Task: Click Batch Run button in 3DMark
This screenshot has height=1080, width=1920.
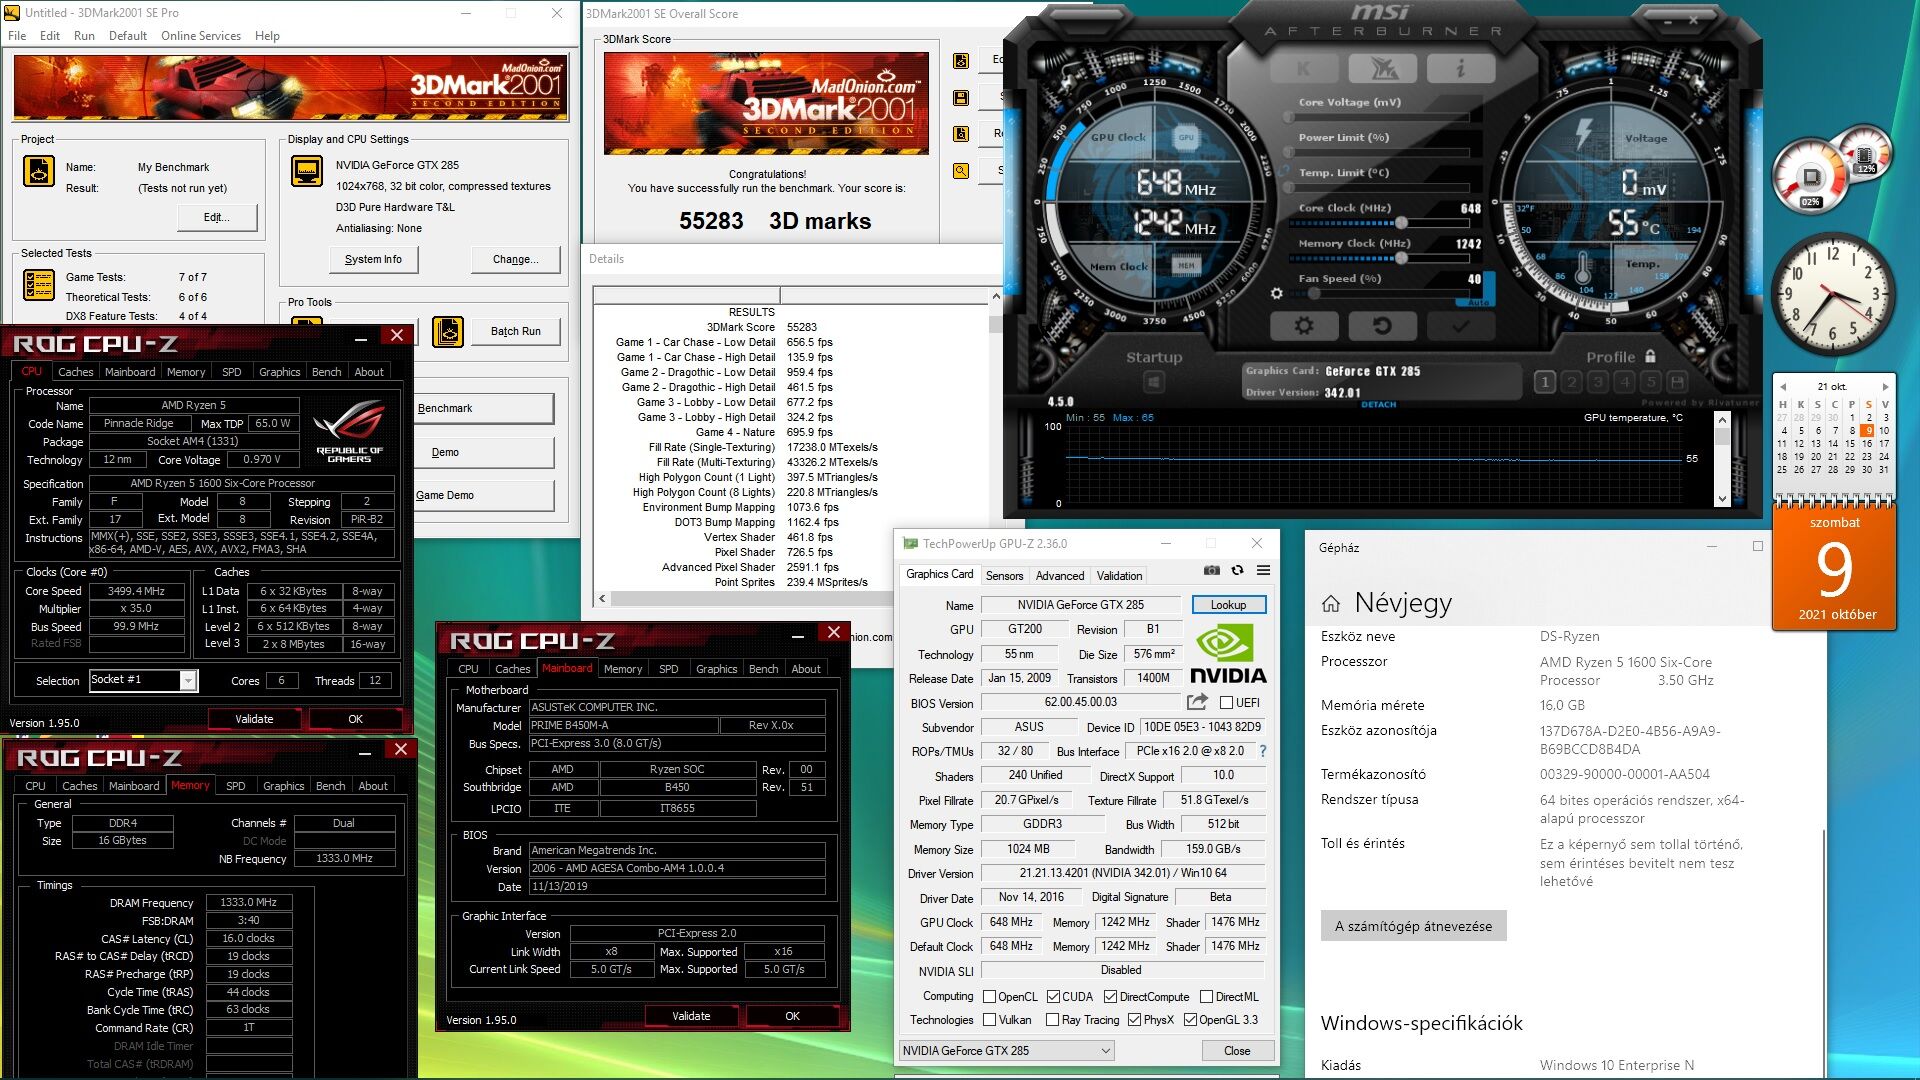Action: coord(515,331)
